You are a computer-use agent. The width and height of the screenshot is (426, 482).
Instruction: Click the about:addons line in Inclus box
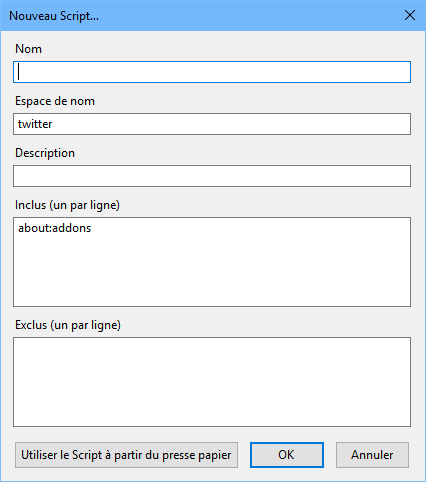tap(55, 228)
